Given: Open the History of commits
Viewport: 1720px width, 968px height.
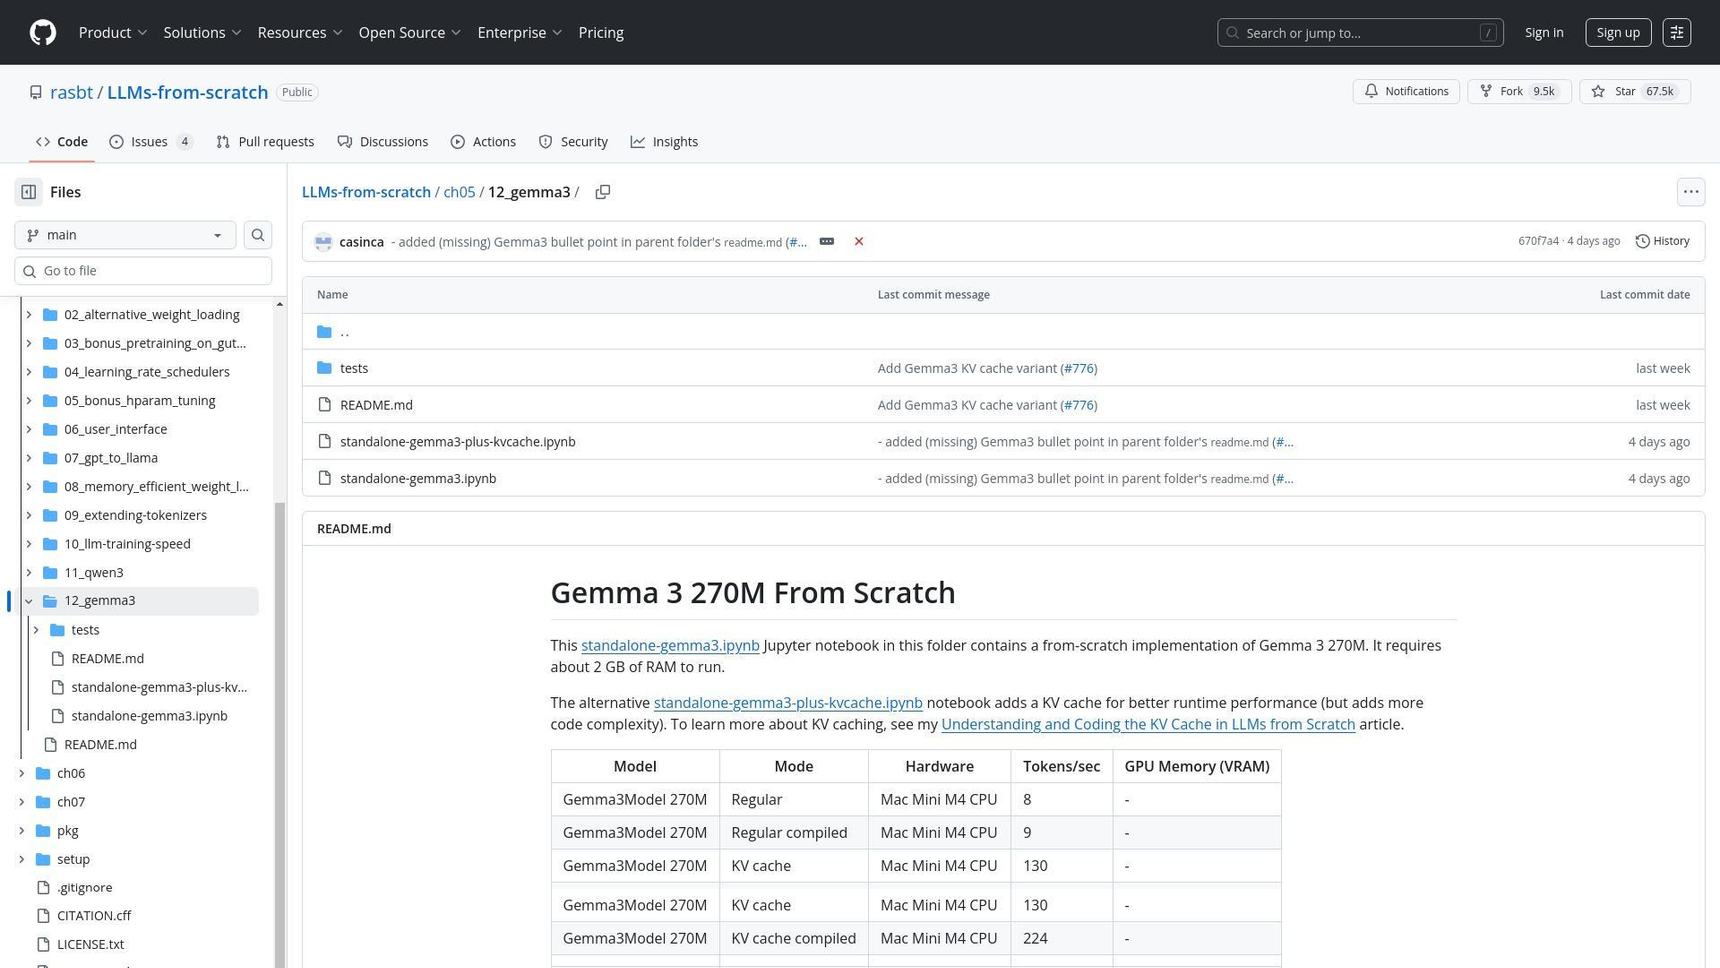Looking at the screenshot, I should click(x=1662, y=241).
